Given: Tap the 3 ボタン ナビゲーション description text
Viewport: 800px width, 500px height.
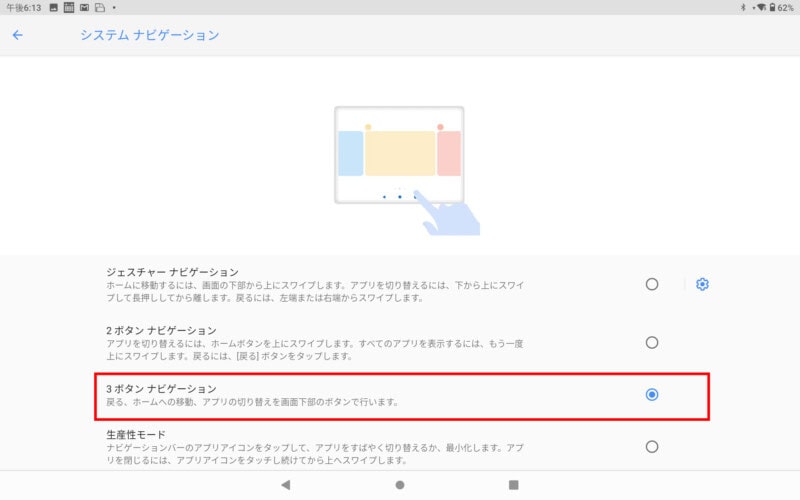Looking at the screenshot, I should 252,402.
